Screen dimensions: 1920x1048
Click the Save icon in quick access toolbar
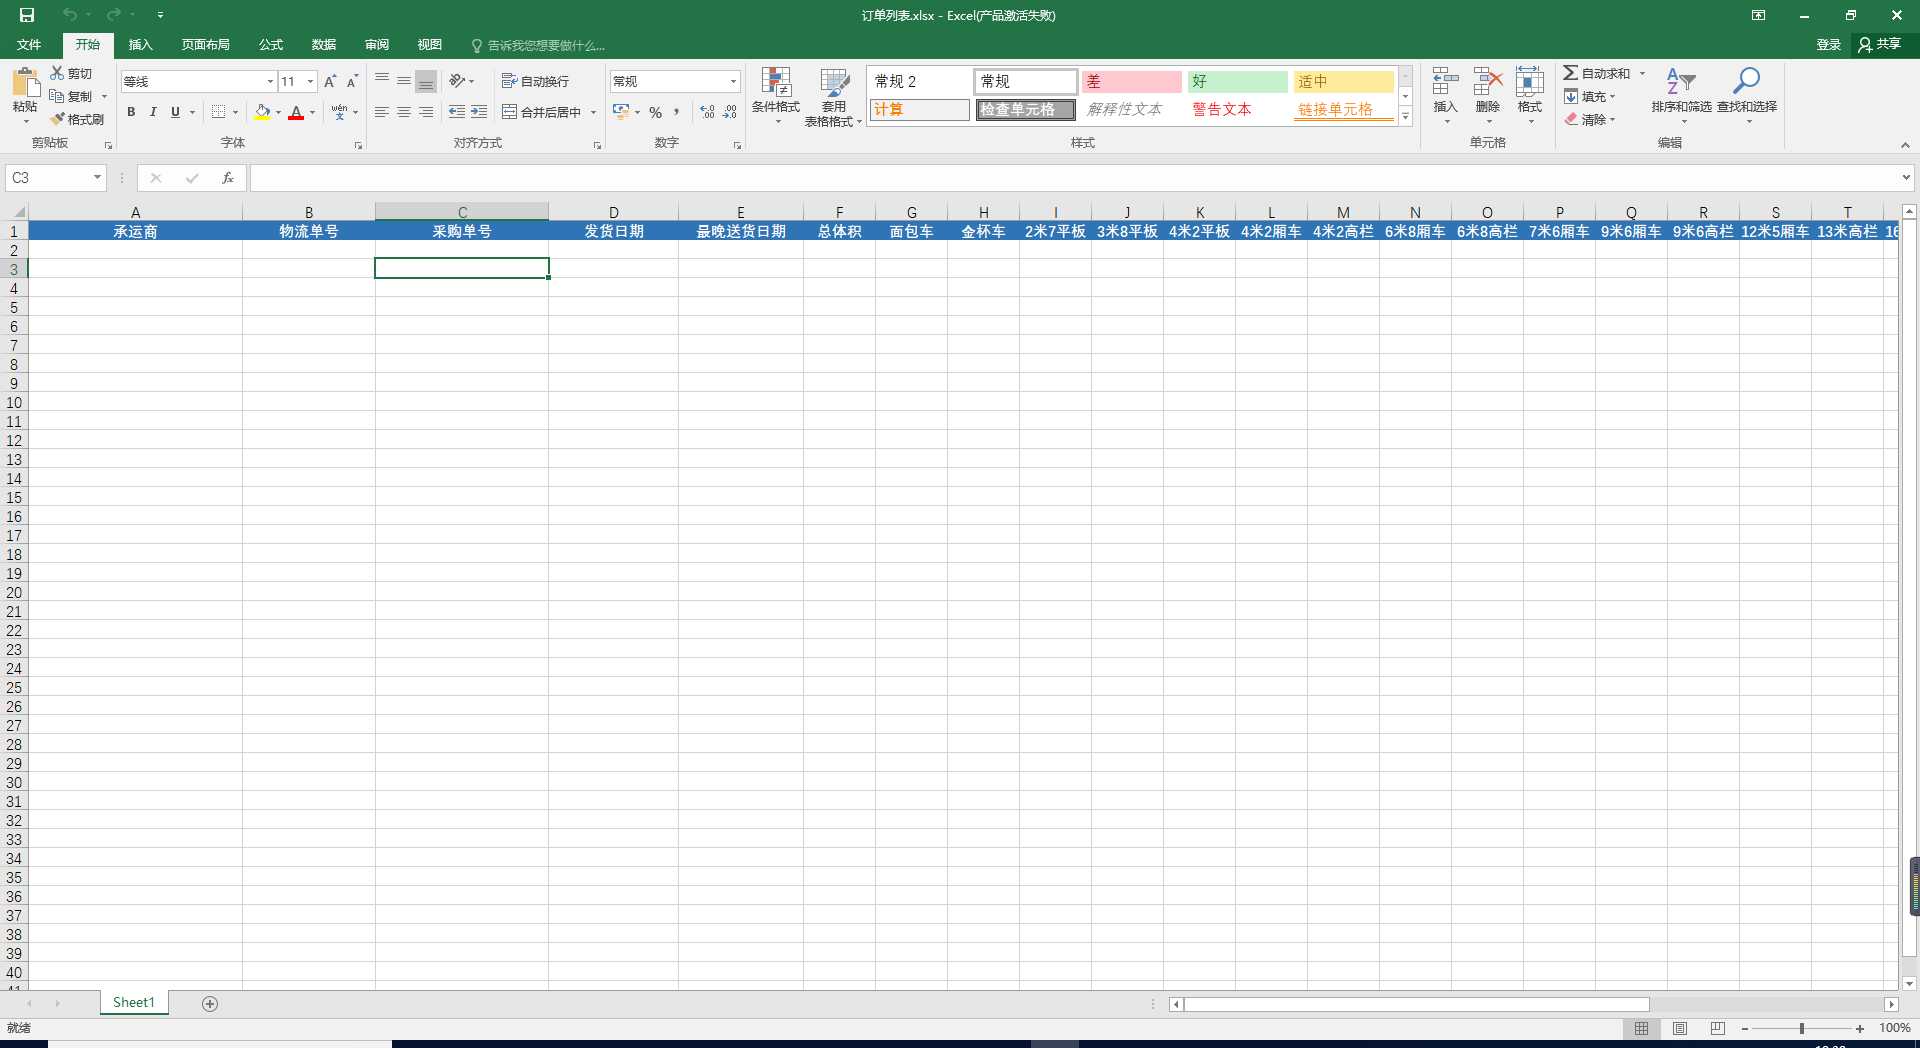click(x=27, y=15)
